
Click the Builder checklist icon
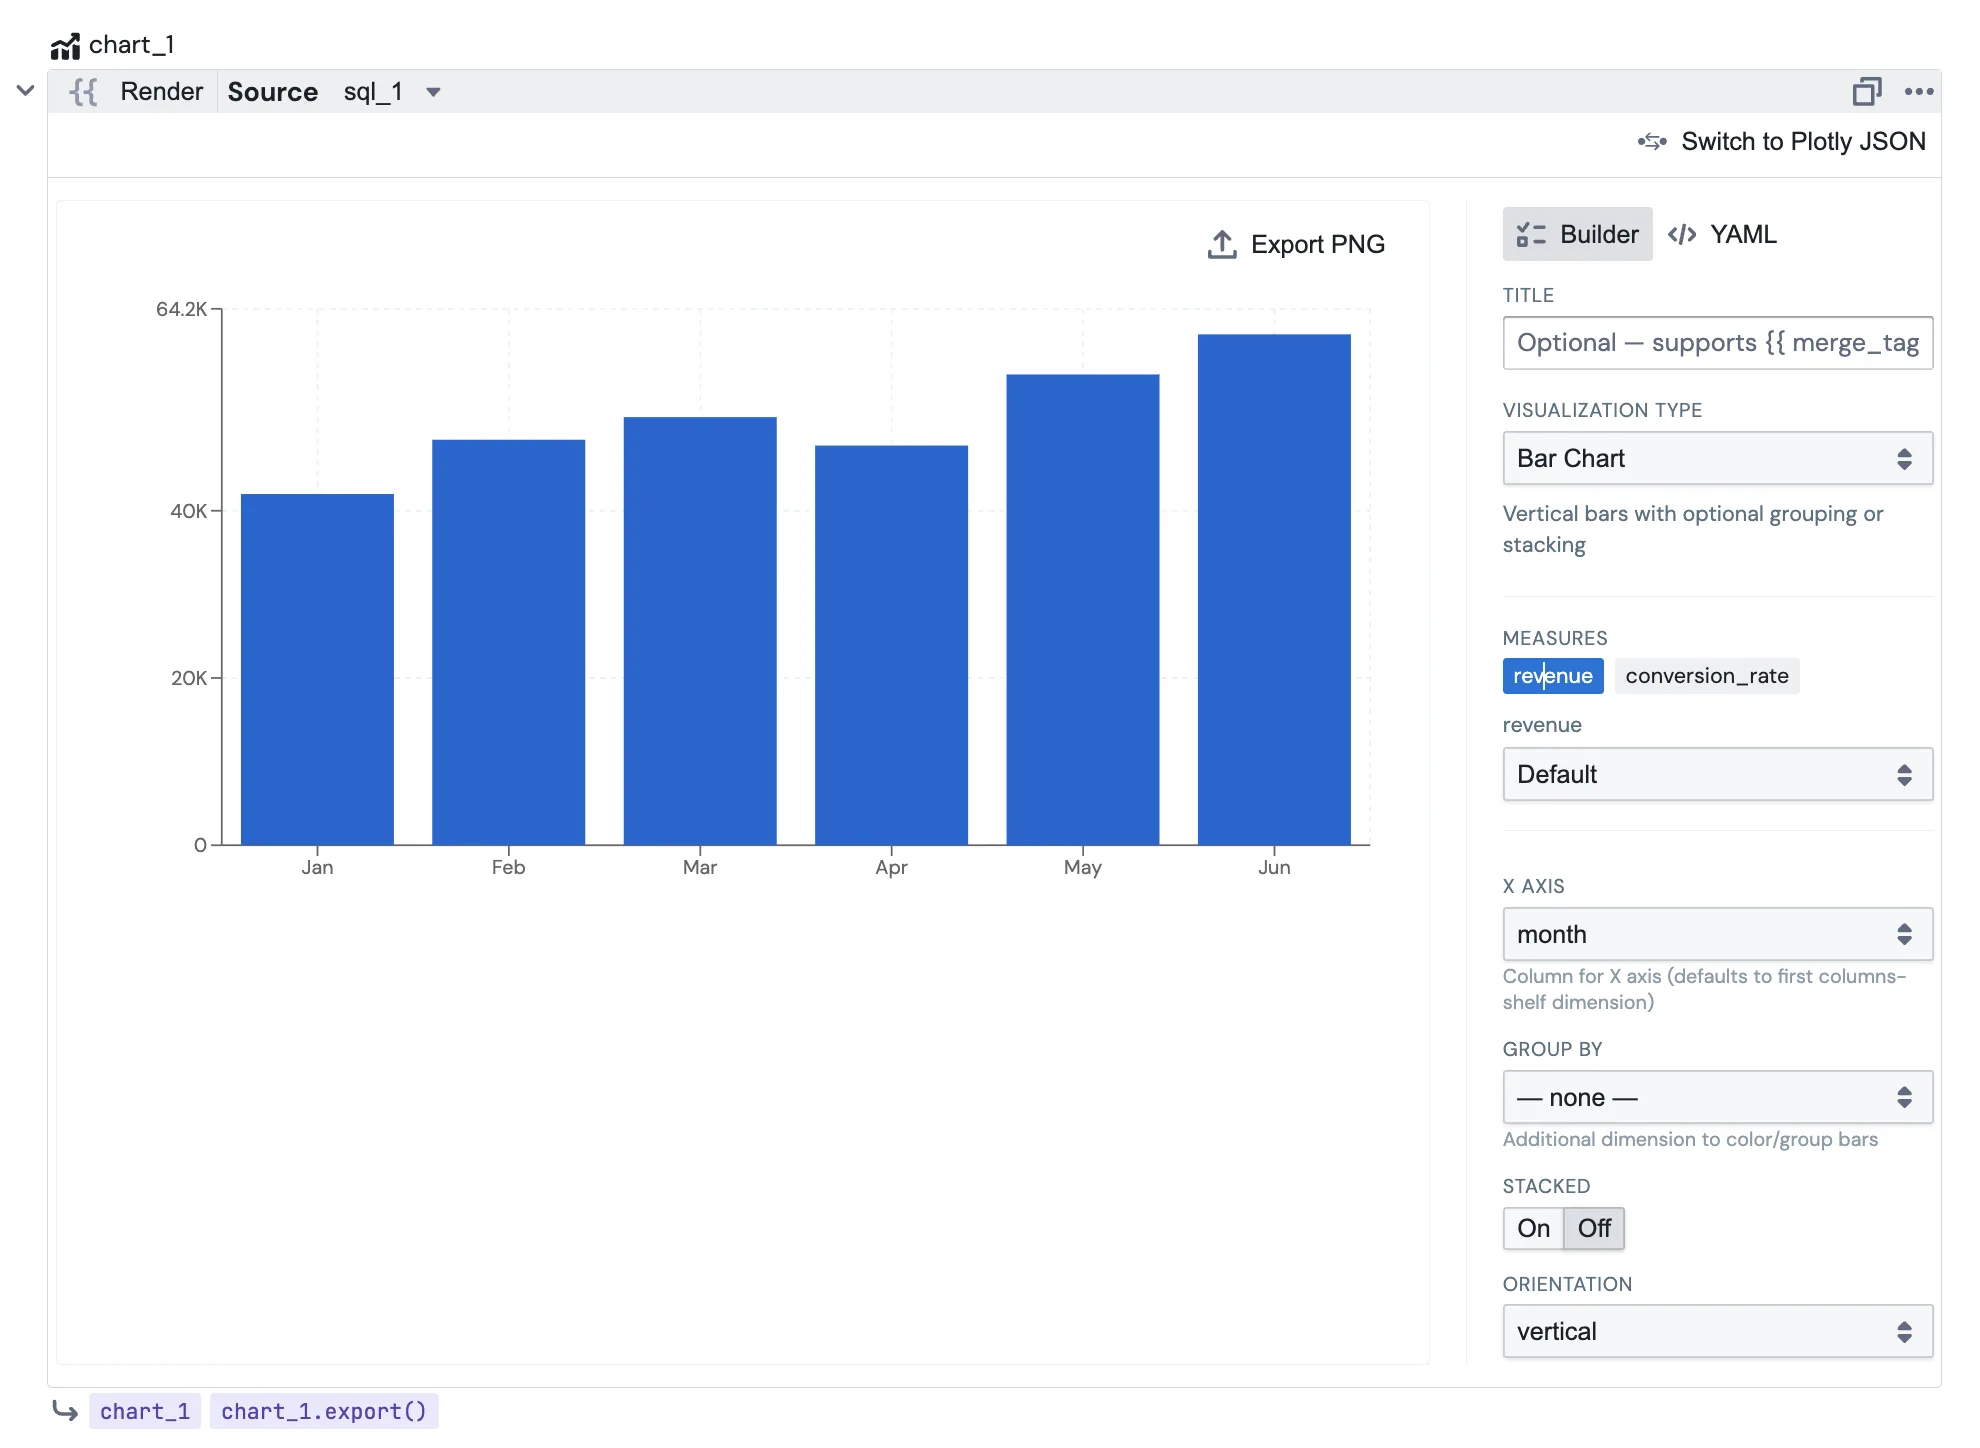tap(1531, 234)
